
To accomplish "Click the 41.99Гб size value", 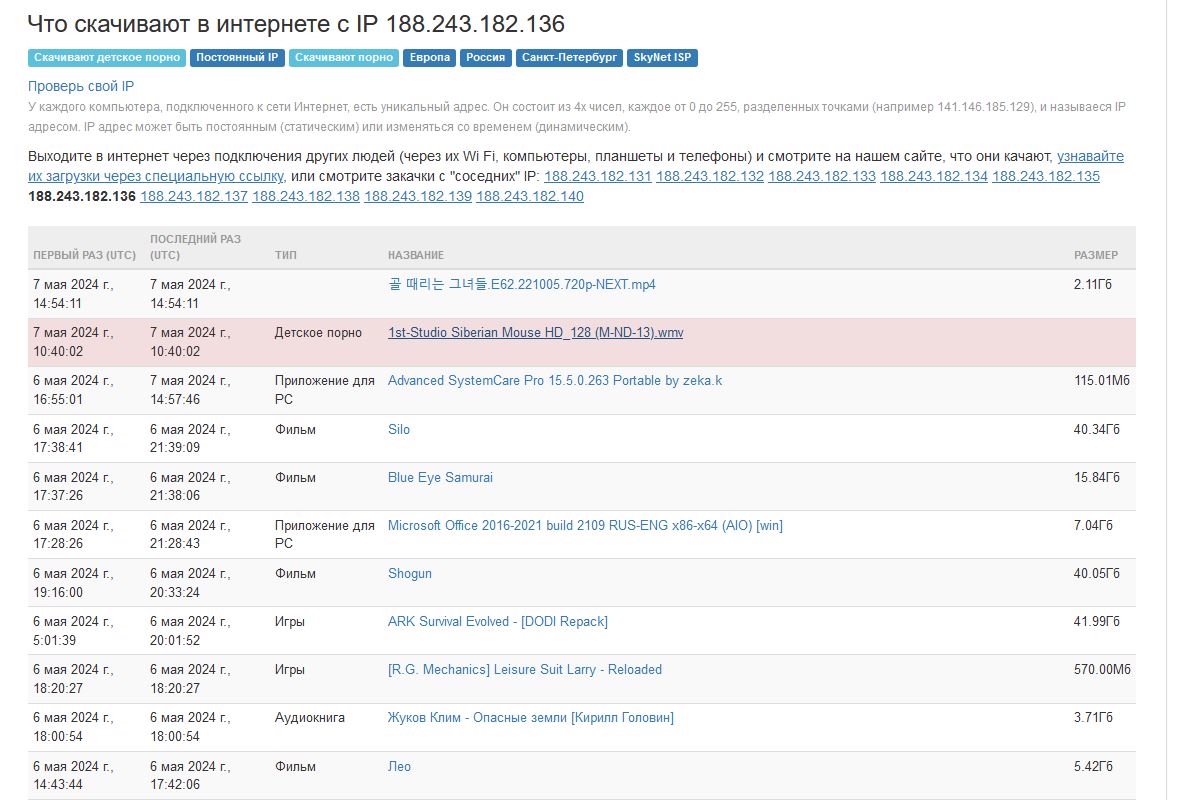I will click(x=1097, y=621).
